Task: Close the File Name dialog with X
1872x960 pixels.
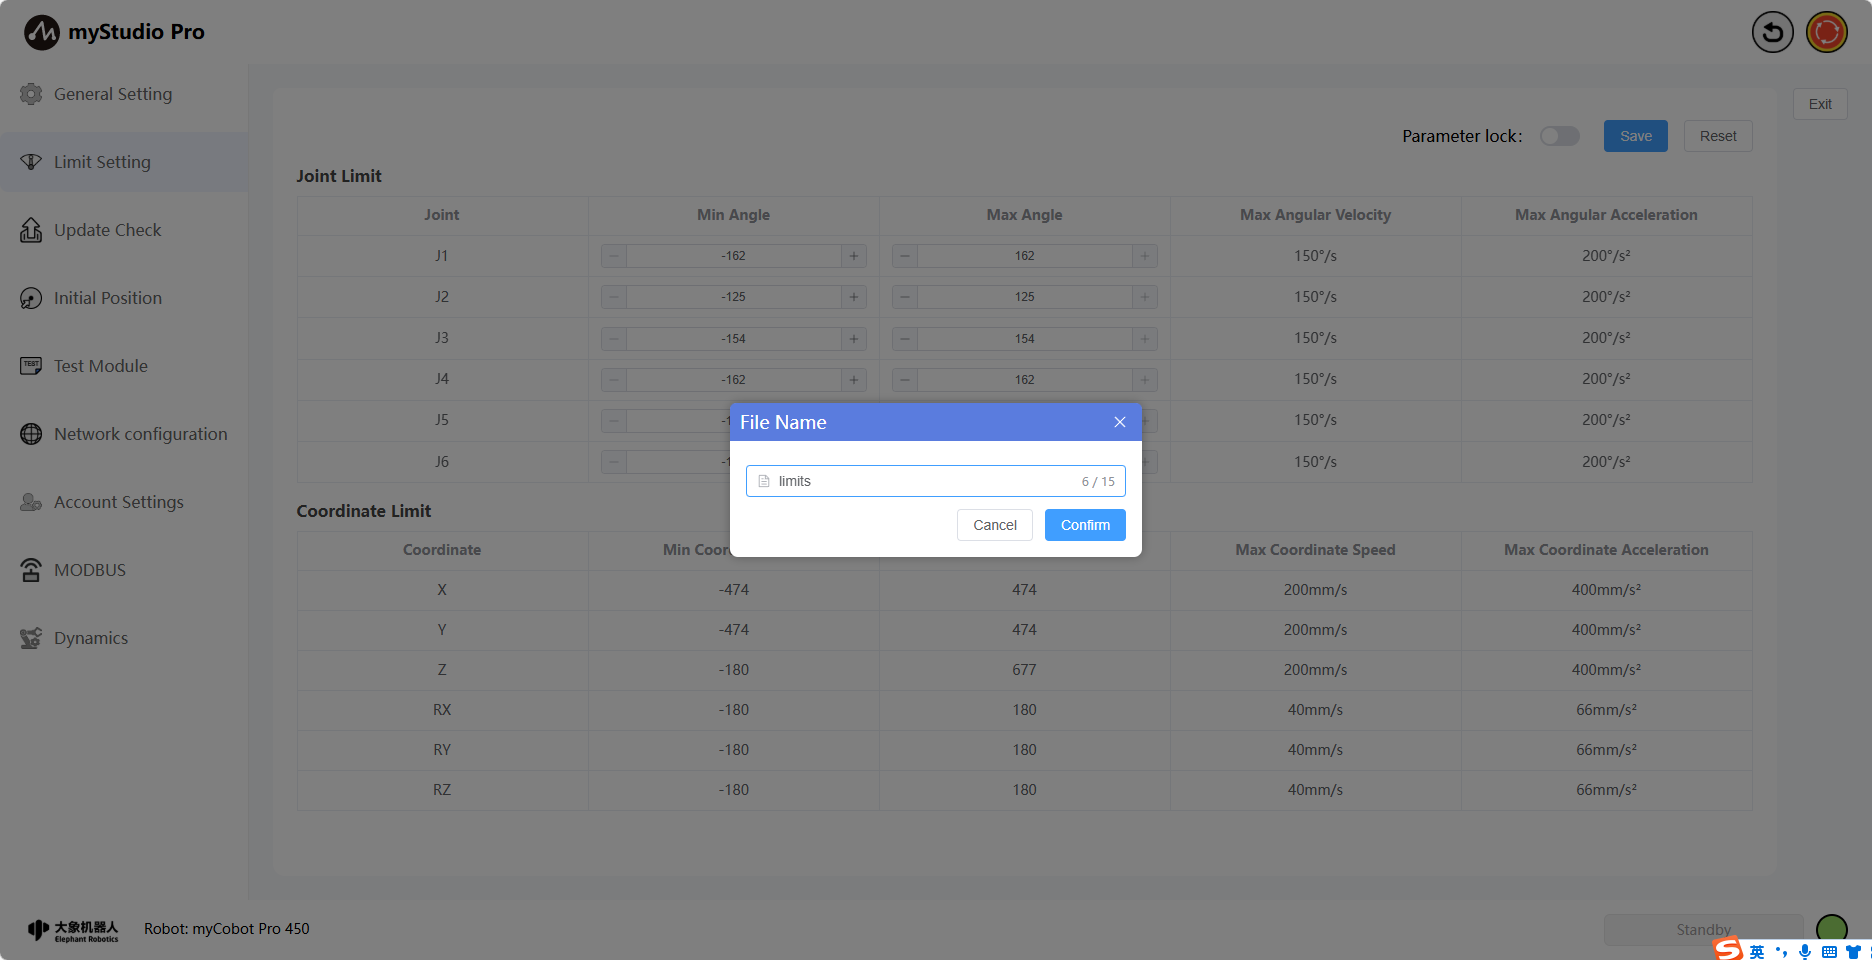Action: click(x=1120, y=422)
